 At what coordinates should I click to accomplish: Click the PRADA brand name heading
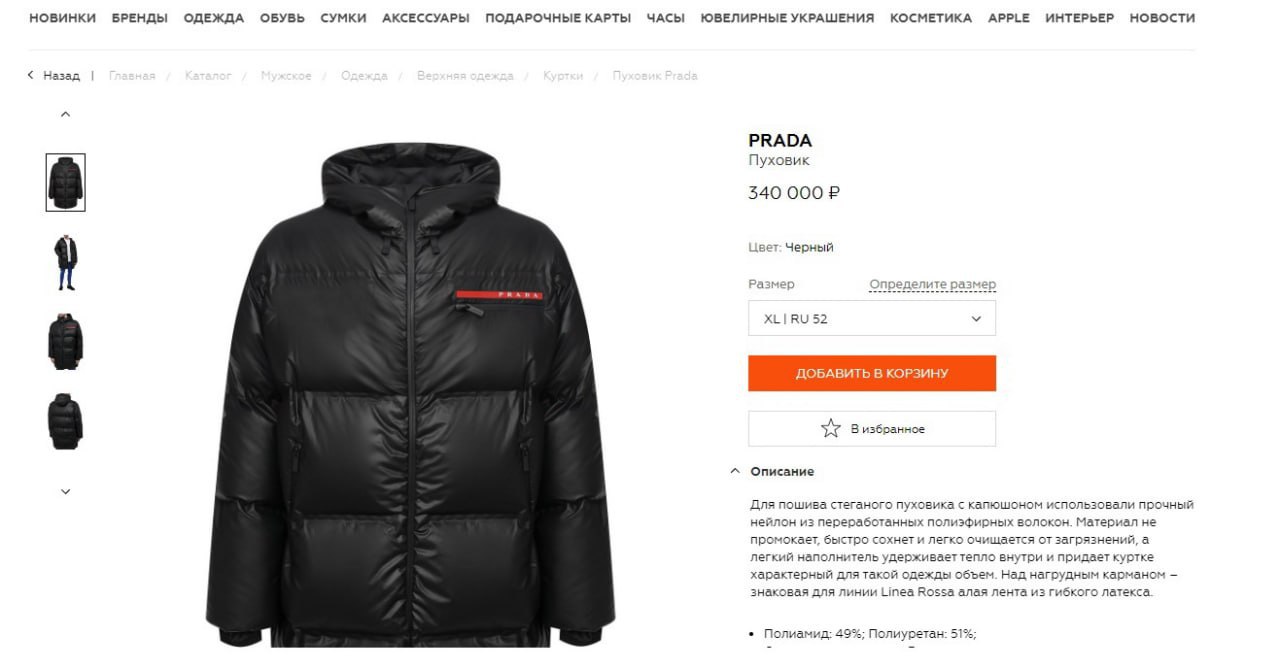tap(780, 141)
